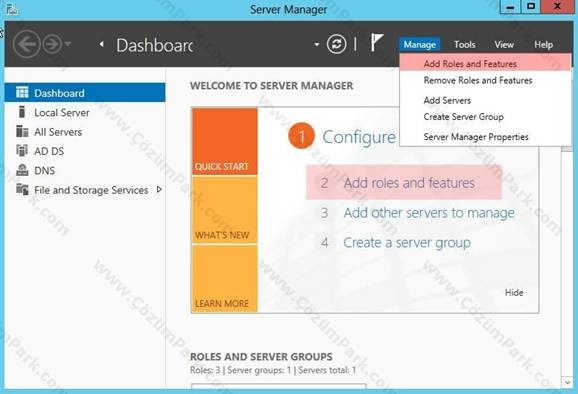
Task: Click the vertical scrollbar down arrow
Action: (568, 383)
